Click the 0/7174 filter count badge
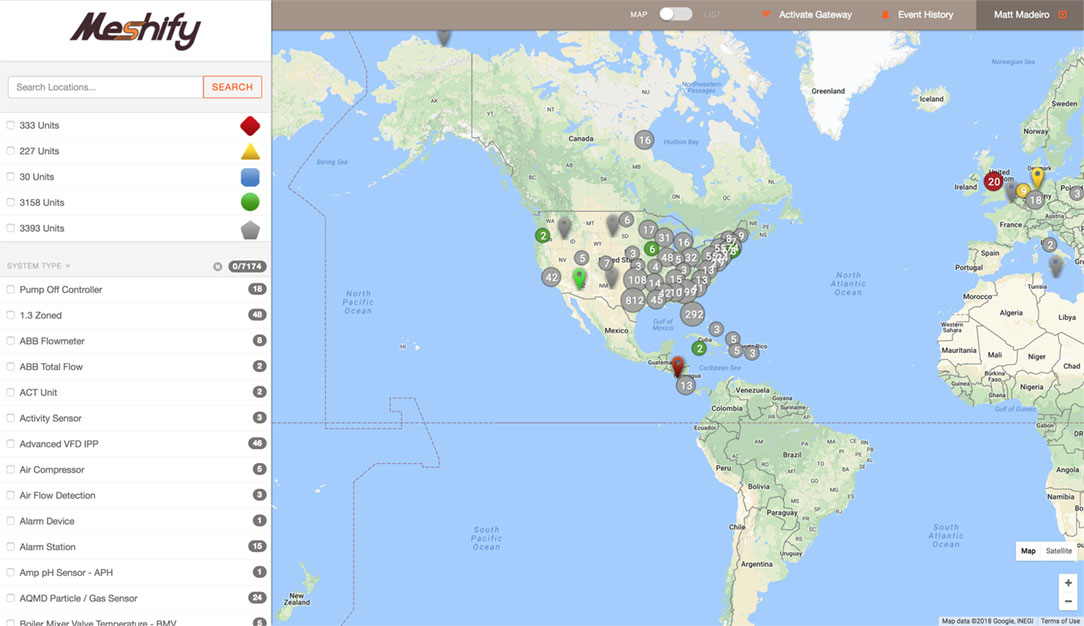 [x=247, y=266]
